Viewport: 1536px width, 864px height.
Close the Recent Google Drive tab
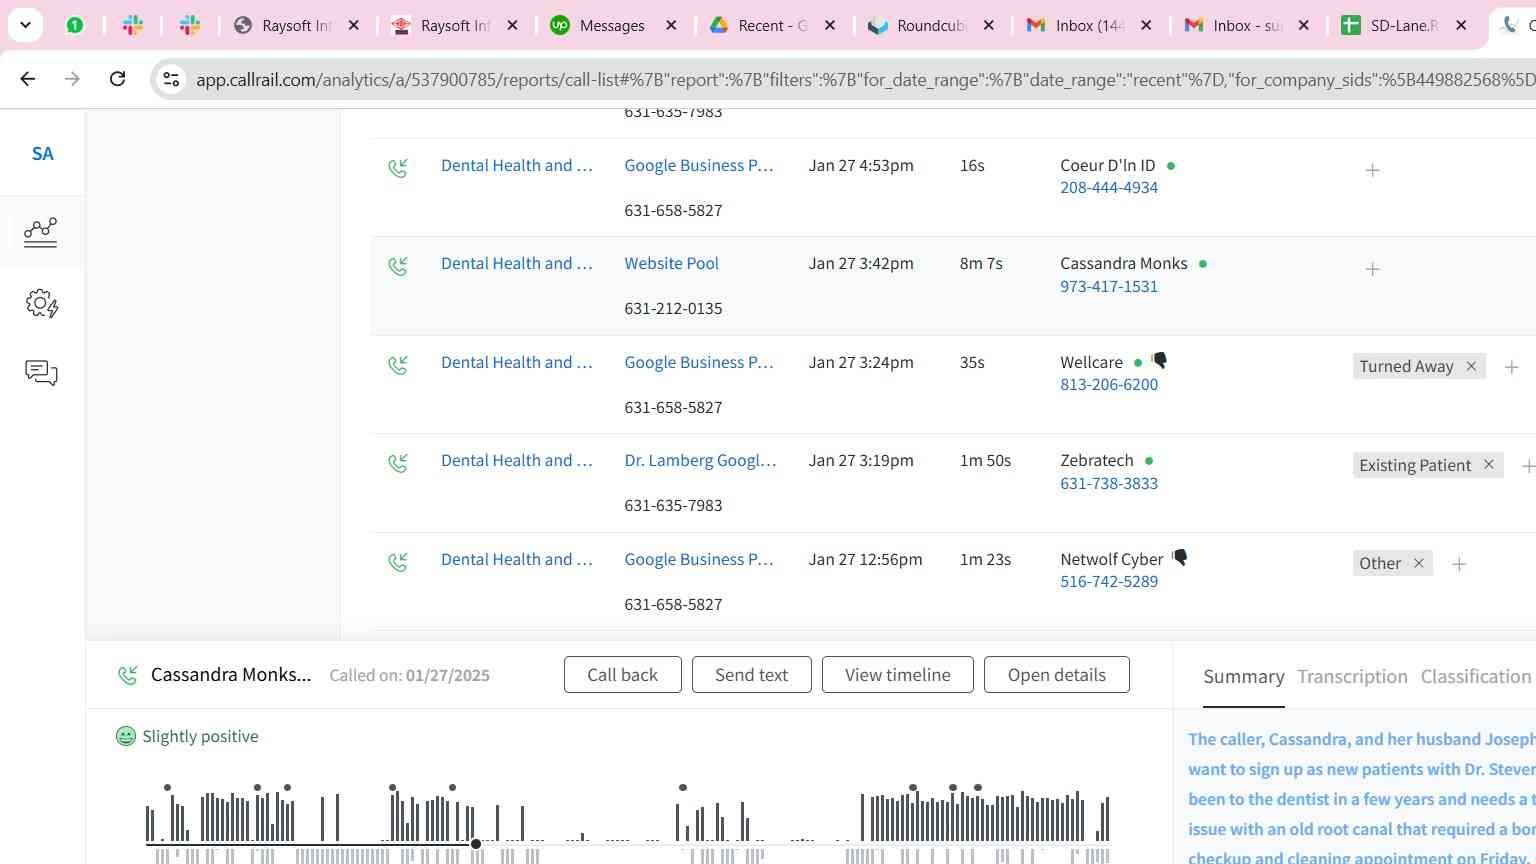click(830, 25)
